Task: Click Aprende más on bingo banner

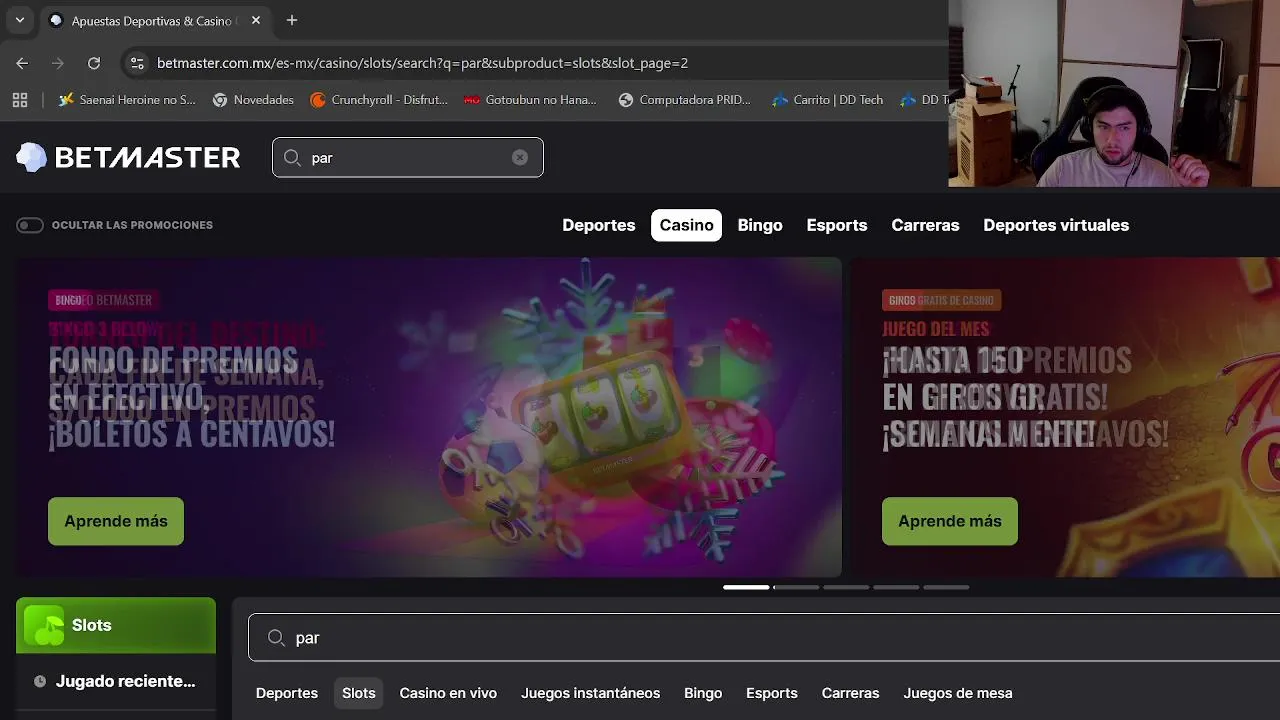Action: tap(116, 521)
